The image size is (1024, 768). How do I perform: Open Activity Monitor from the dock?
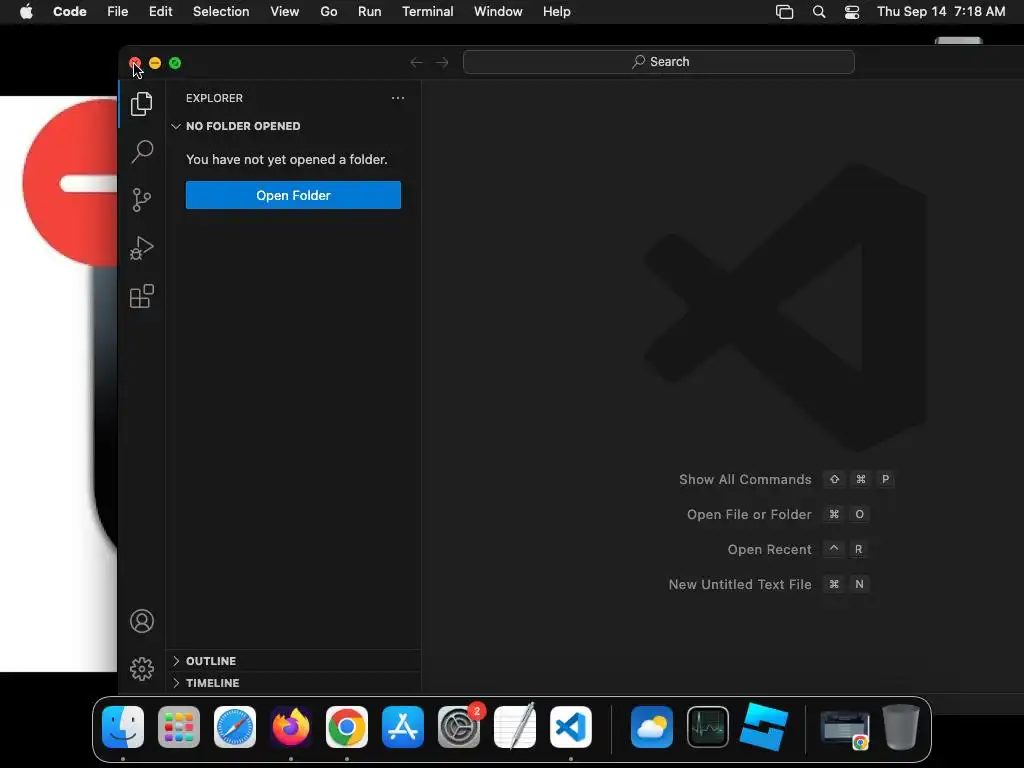(708, 727)
